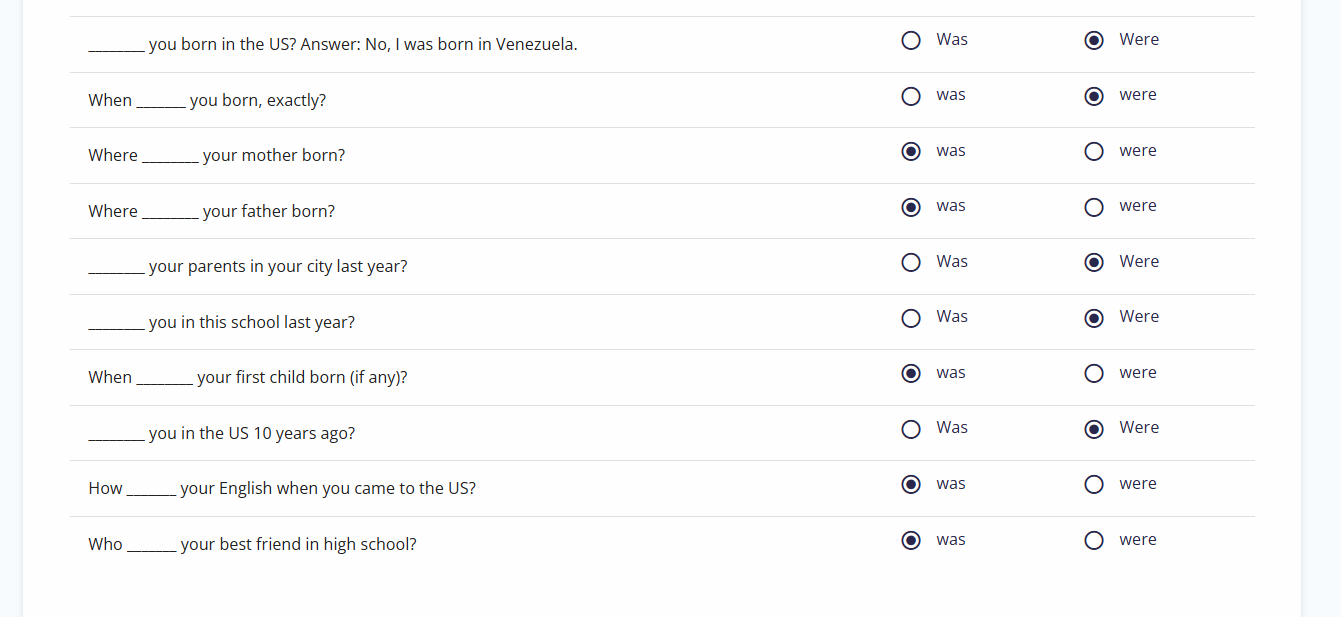Select 'Was' for 'your parents in your city' row

911,263
